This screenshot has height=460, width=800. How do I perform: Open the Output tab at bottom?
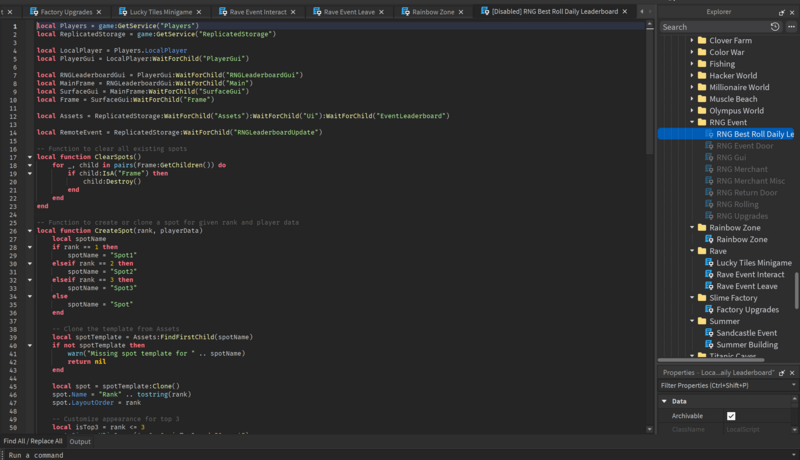[x=79, y=441]
